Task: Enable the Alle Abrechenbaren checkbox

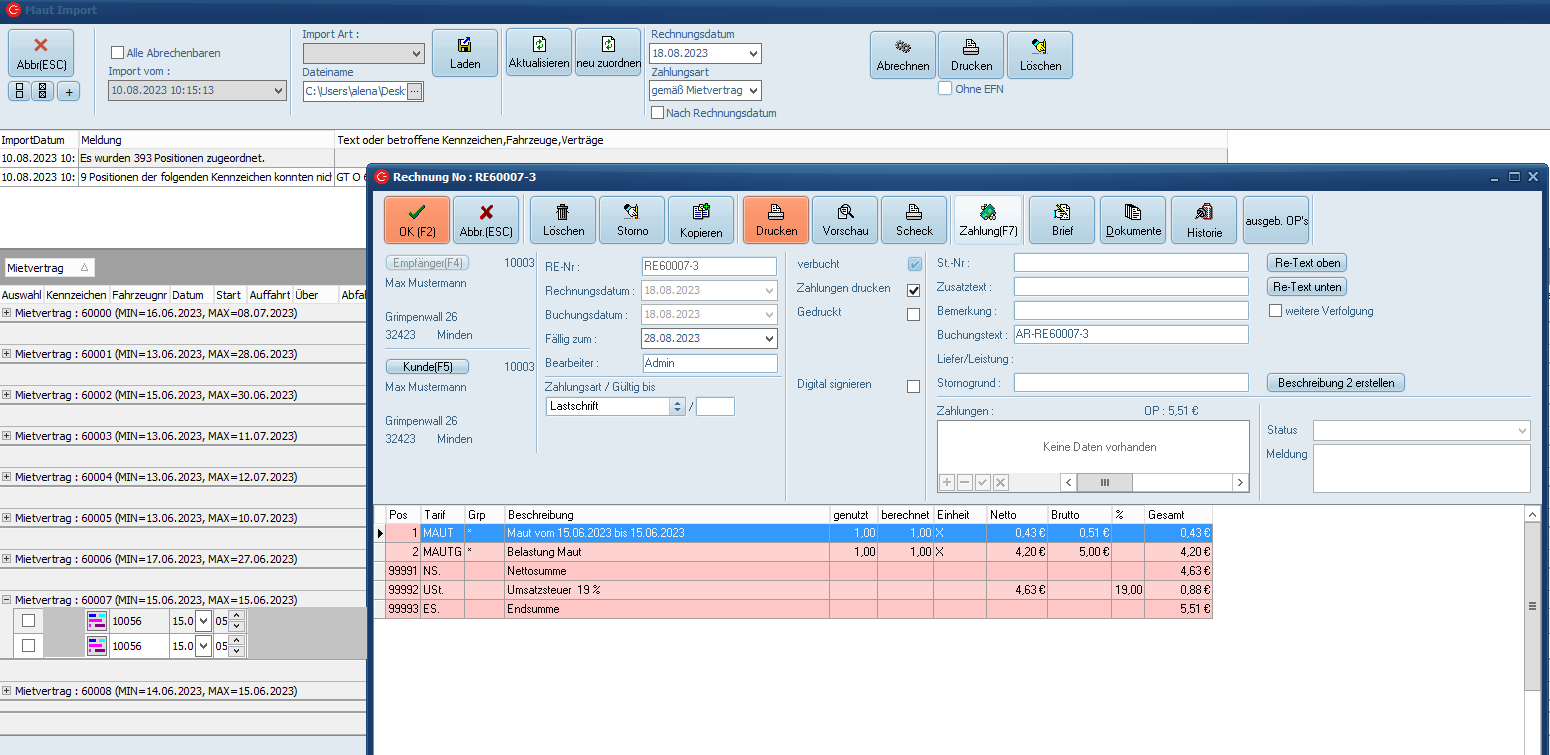Action: point(118,53)
